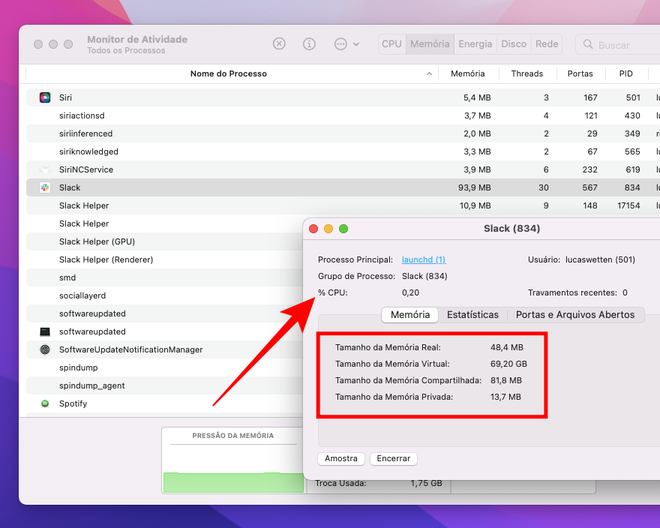Click the Spotify app icon

(x=45, y=404)
